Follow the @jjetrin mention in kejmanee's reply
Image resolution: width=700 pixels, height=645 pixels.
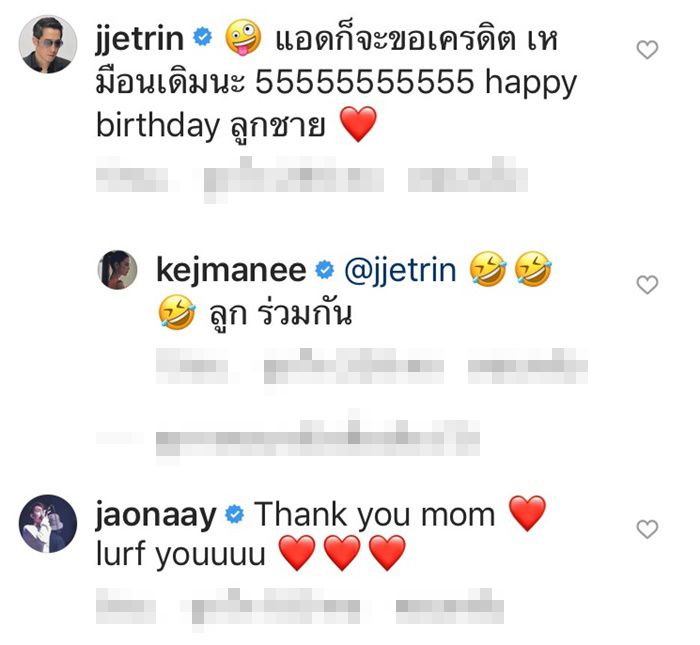(x=400, y=270)
